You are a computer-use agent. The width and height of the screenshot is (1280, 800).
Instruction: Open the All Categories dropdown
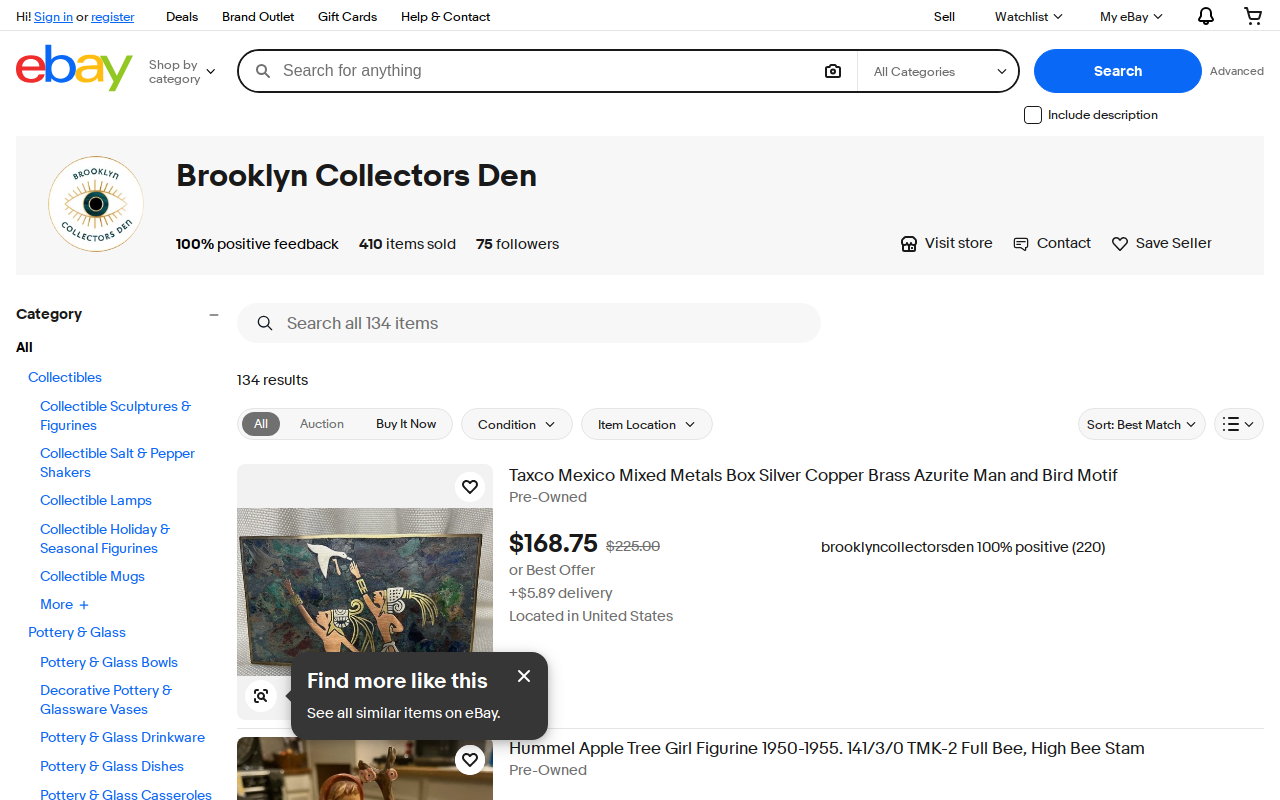point(938,71)
